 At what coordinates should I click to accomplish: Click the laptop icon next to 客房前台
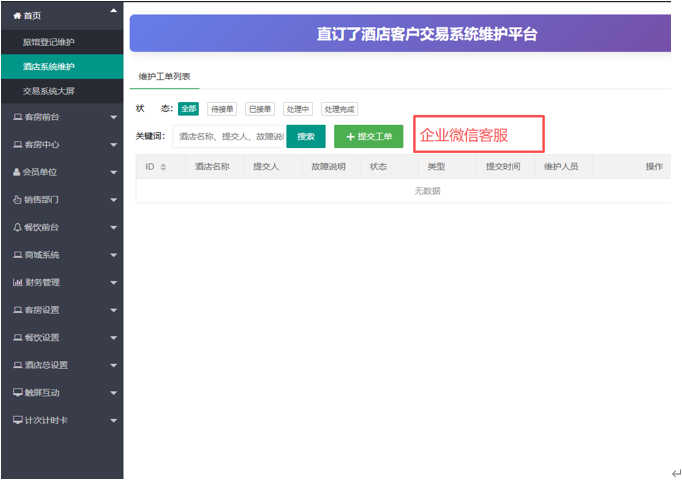[x=17, y=117]
